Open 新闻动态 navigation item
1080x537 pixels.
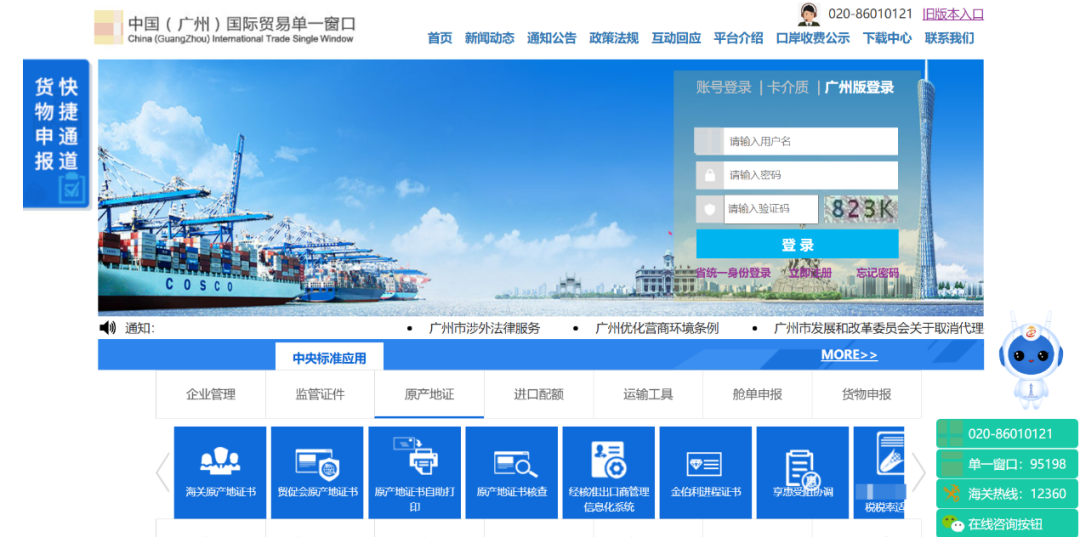tap(489, 39)
